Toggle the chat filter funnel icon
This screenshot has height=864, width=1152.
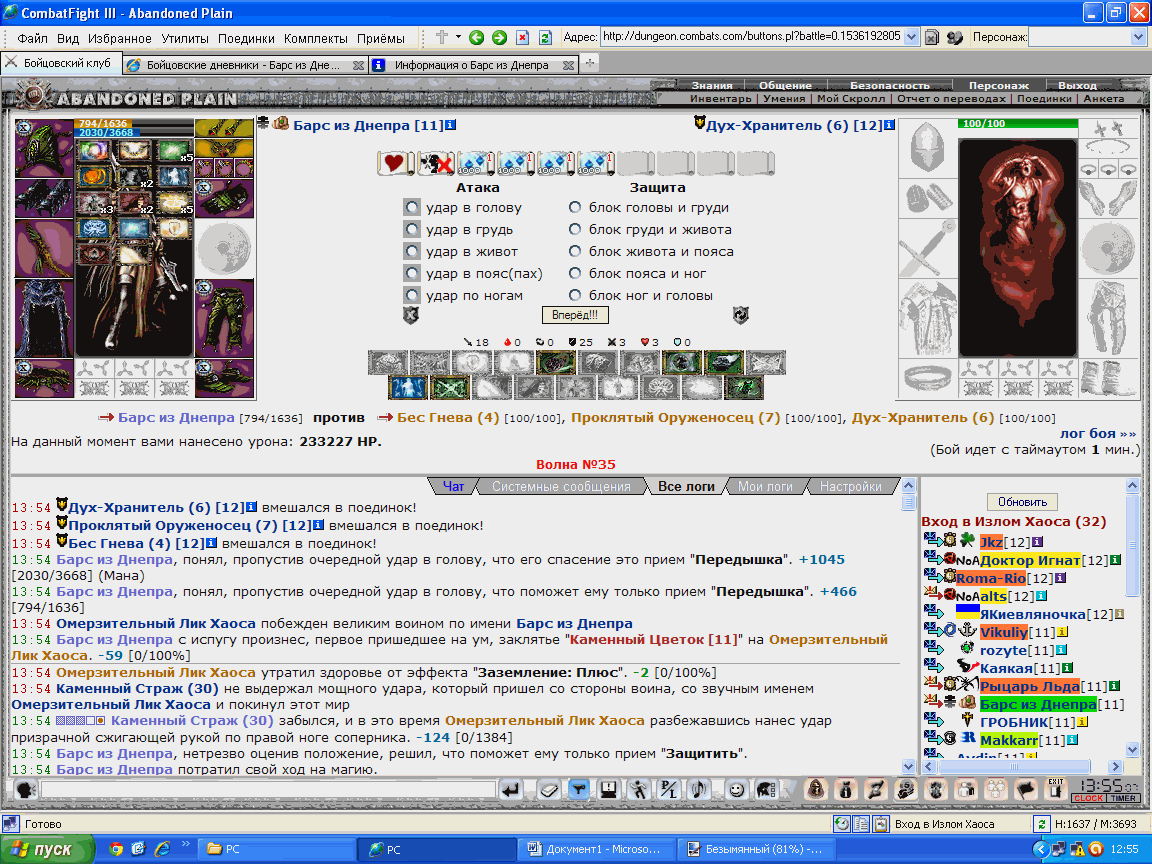(579, 790)
